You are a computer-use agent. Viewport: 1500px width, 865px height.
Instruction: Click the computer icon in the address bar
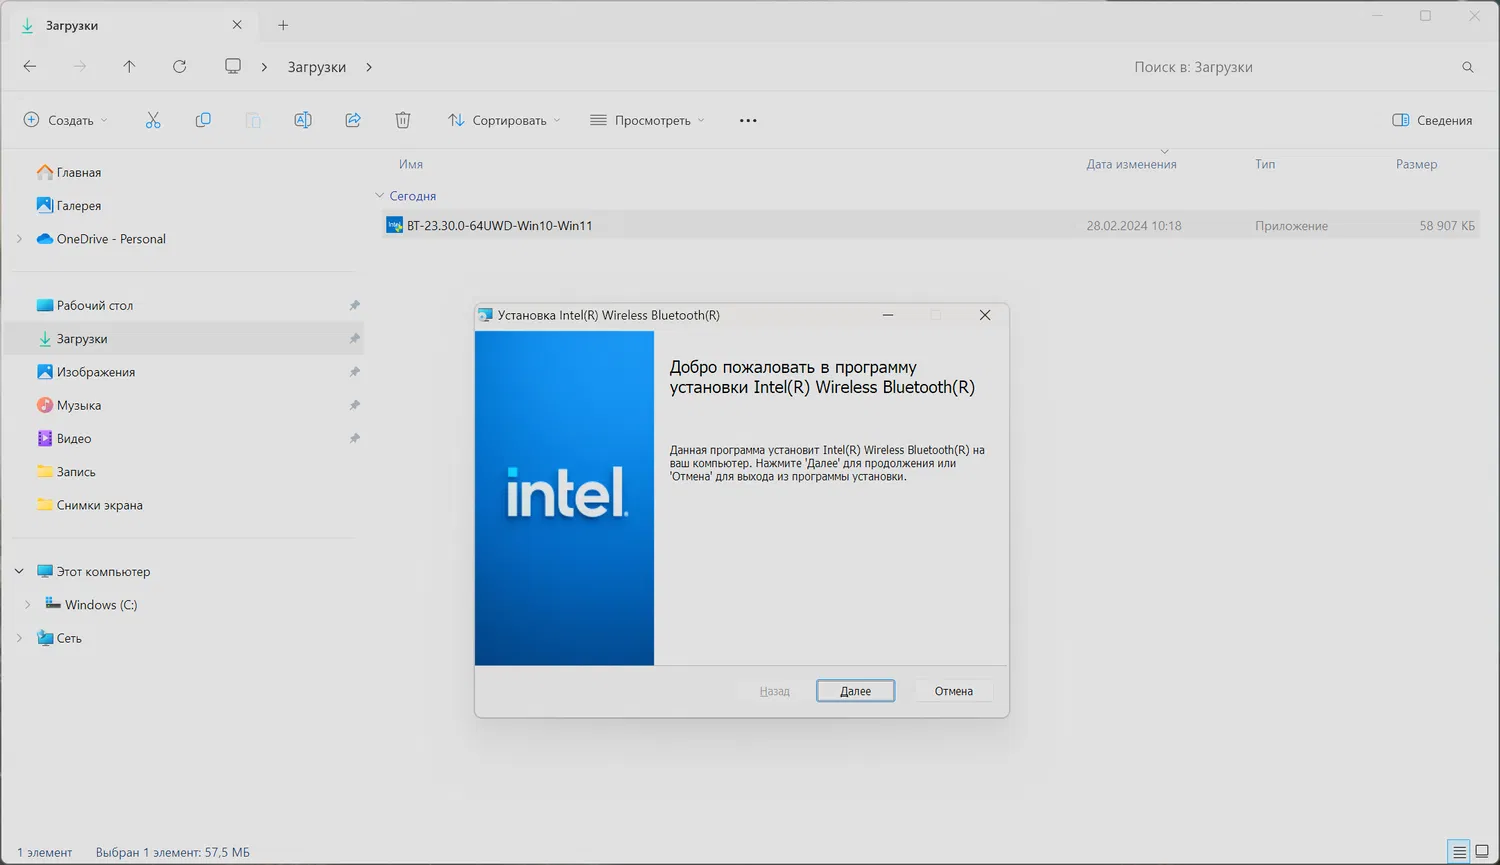(233, 67)
